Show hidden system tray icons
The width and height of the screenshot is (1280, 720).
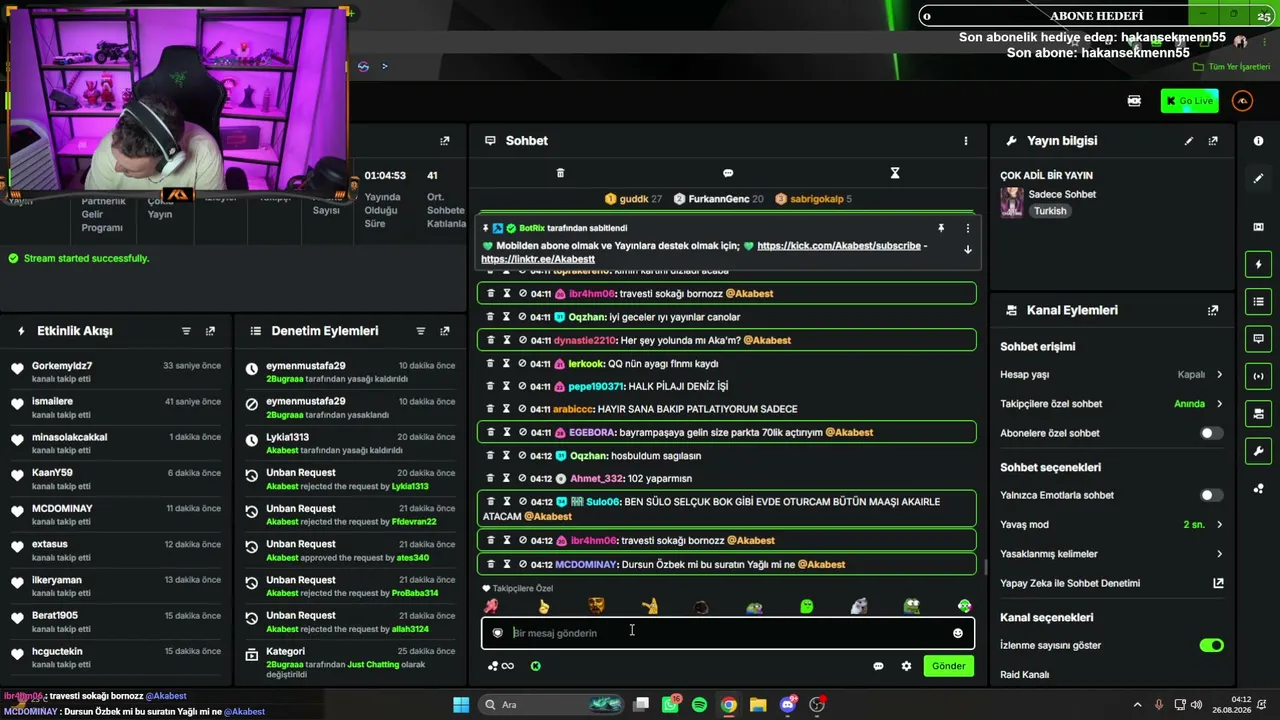pyautogui.click(x=1137, y=705)
